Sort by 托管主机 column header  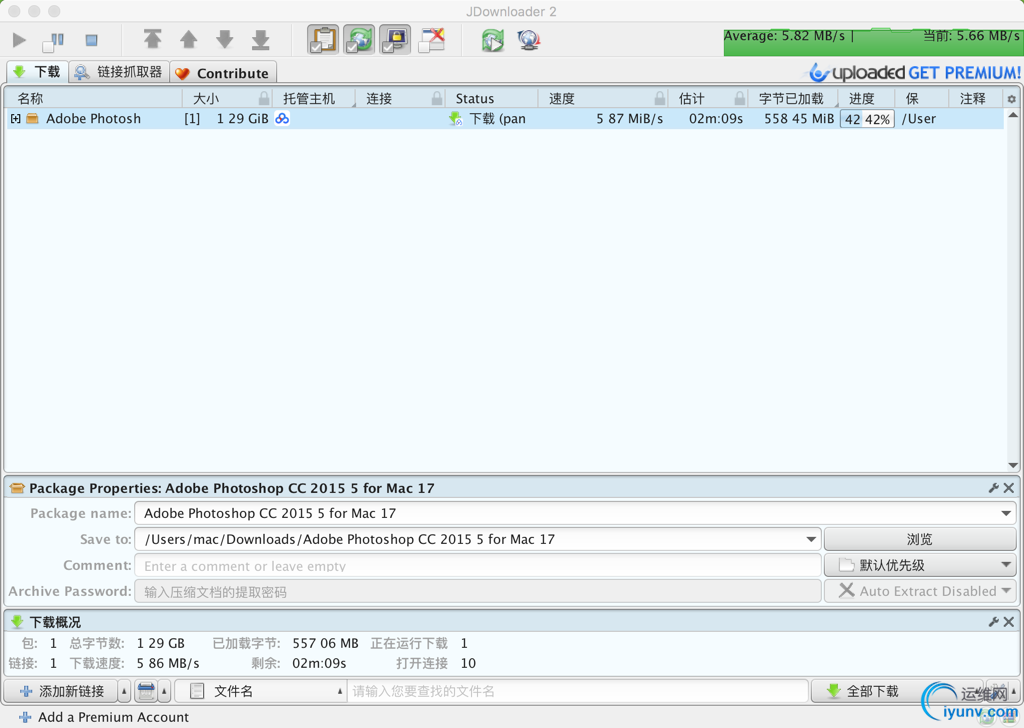point(313,99)
